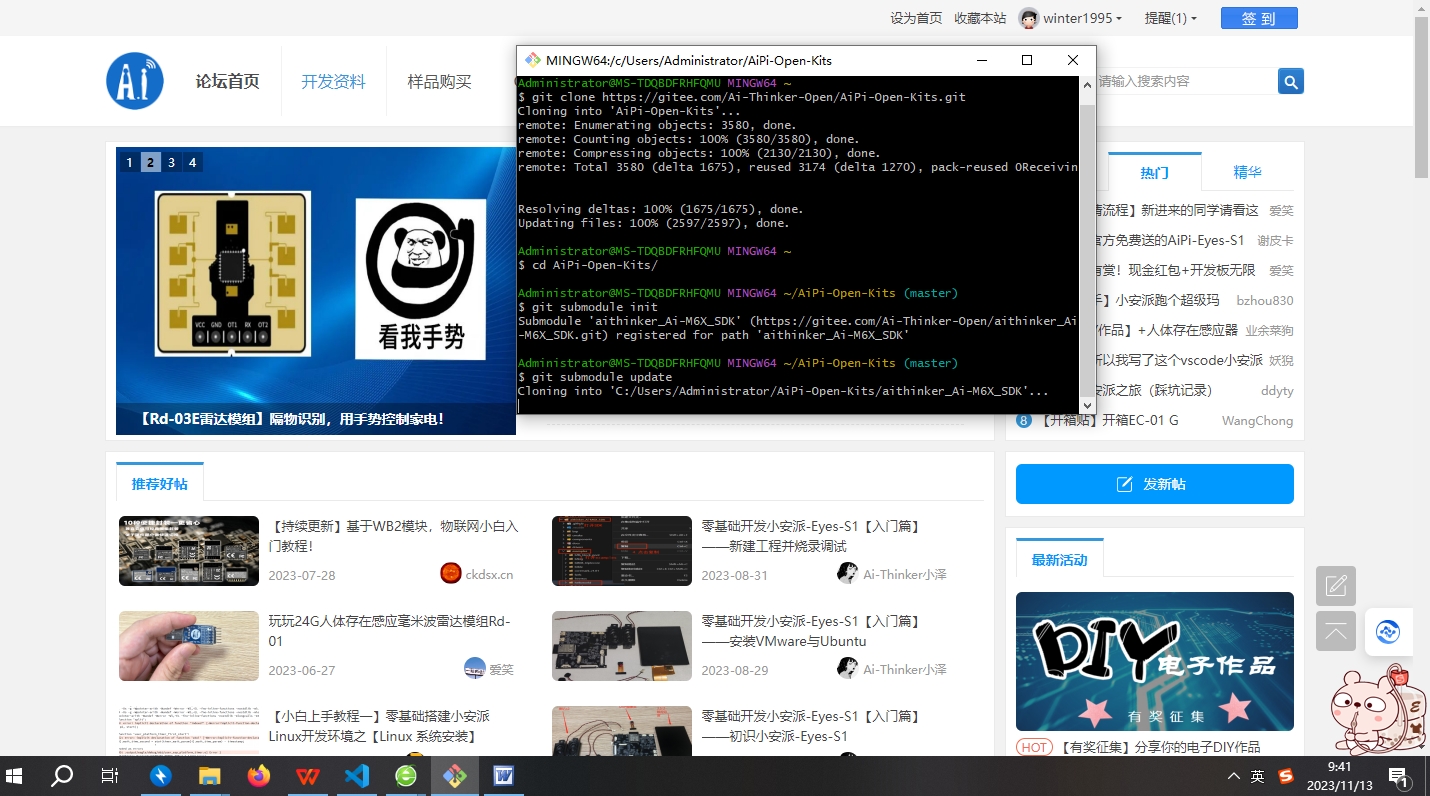Open the Windows Start menu
This screenshot has width=1430, height=796.
coord(15,776)
